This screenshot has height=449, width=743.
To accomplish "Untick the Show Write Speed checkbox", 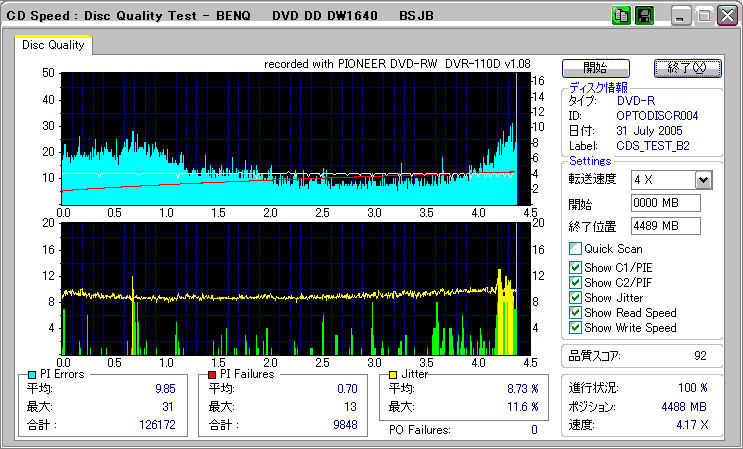I will (575, 327).
